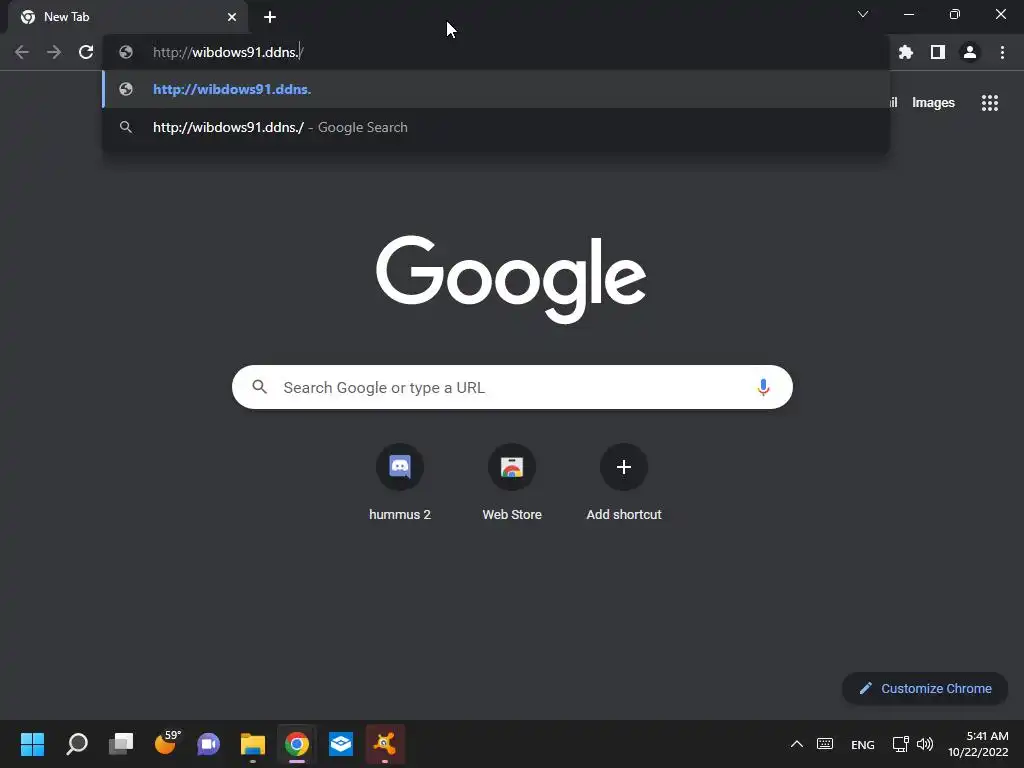1024x768 pixels.
Task: Open the network tray icon
Action: pos(901,744)
